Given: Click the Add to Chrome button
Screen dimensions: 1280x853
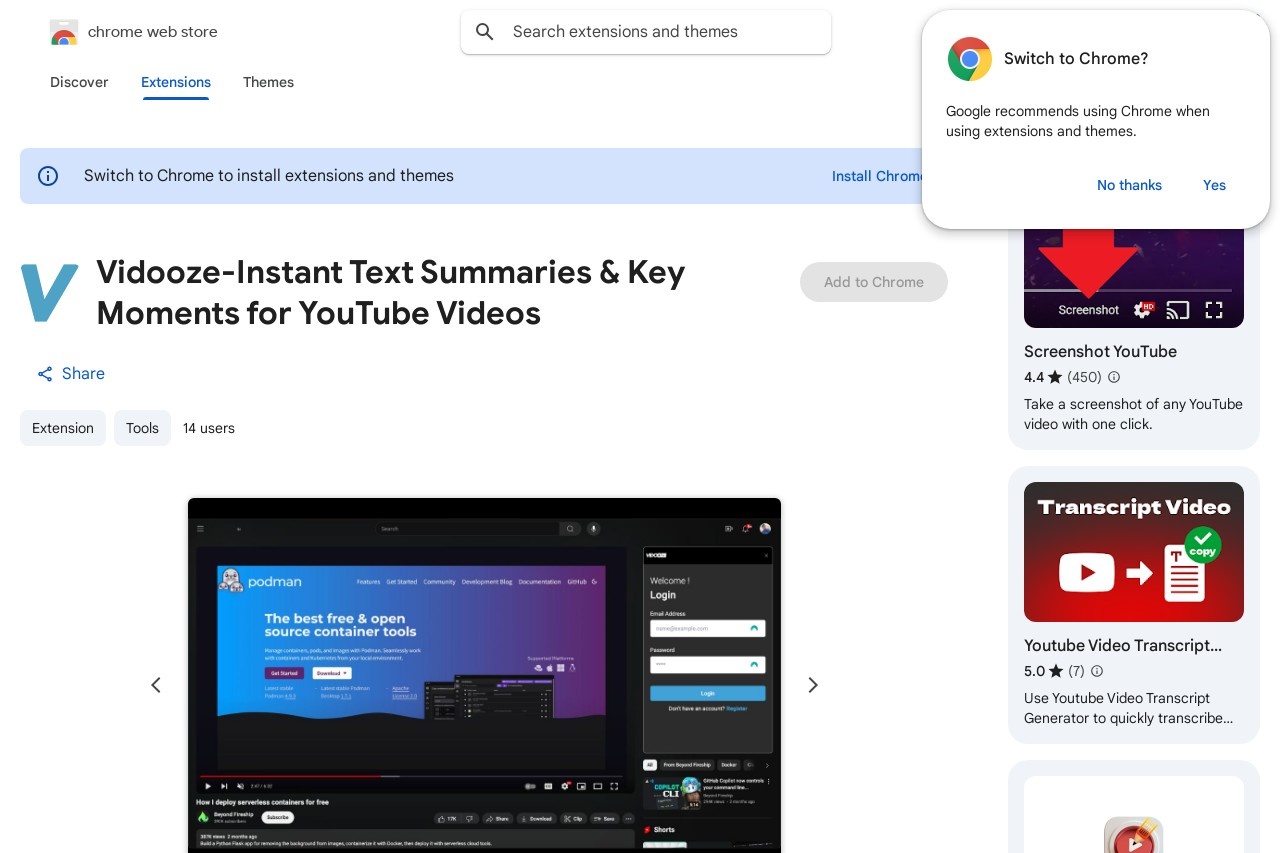Looking at the screenshot, I should pos(874,282).
